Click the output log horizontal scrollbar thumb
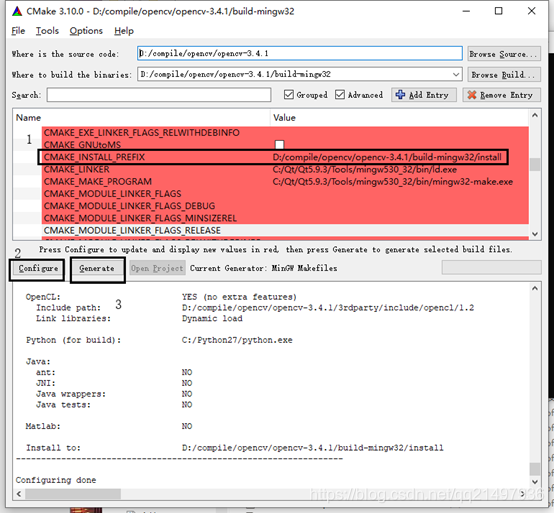554x513 pixels. pos(73,494)
